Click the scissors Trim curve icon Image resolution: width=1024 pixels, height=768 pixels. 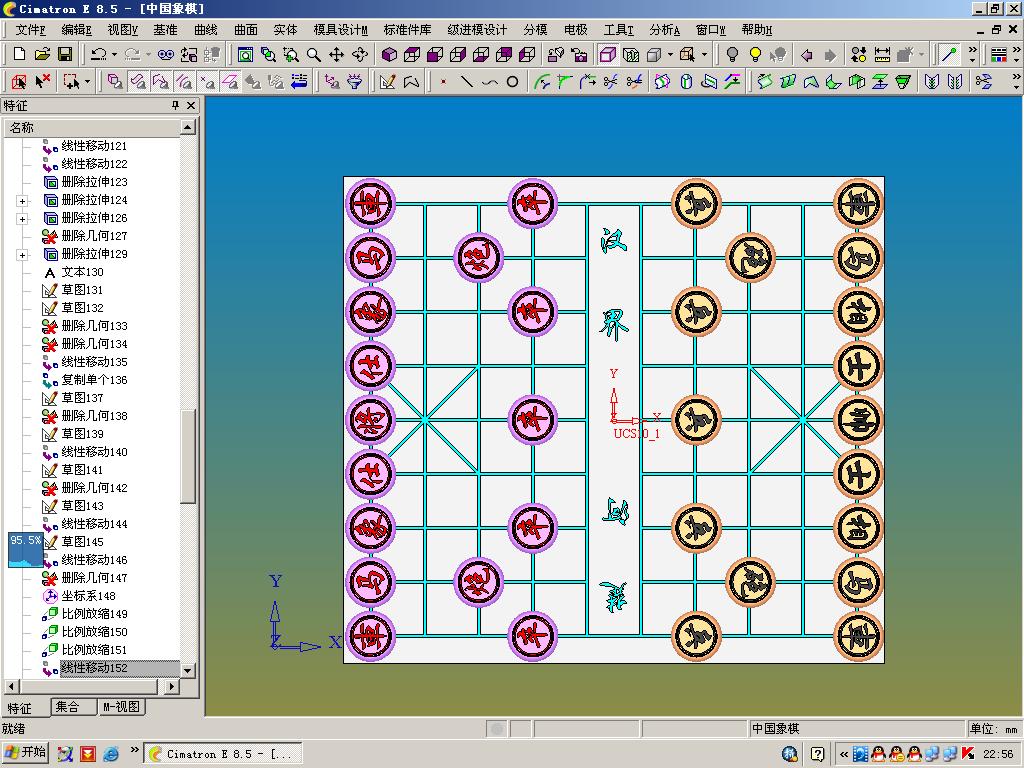[611, 82]
